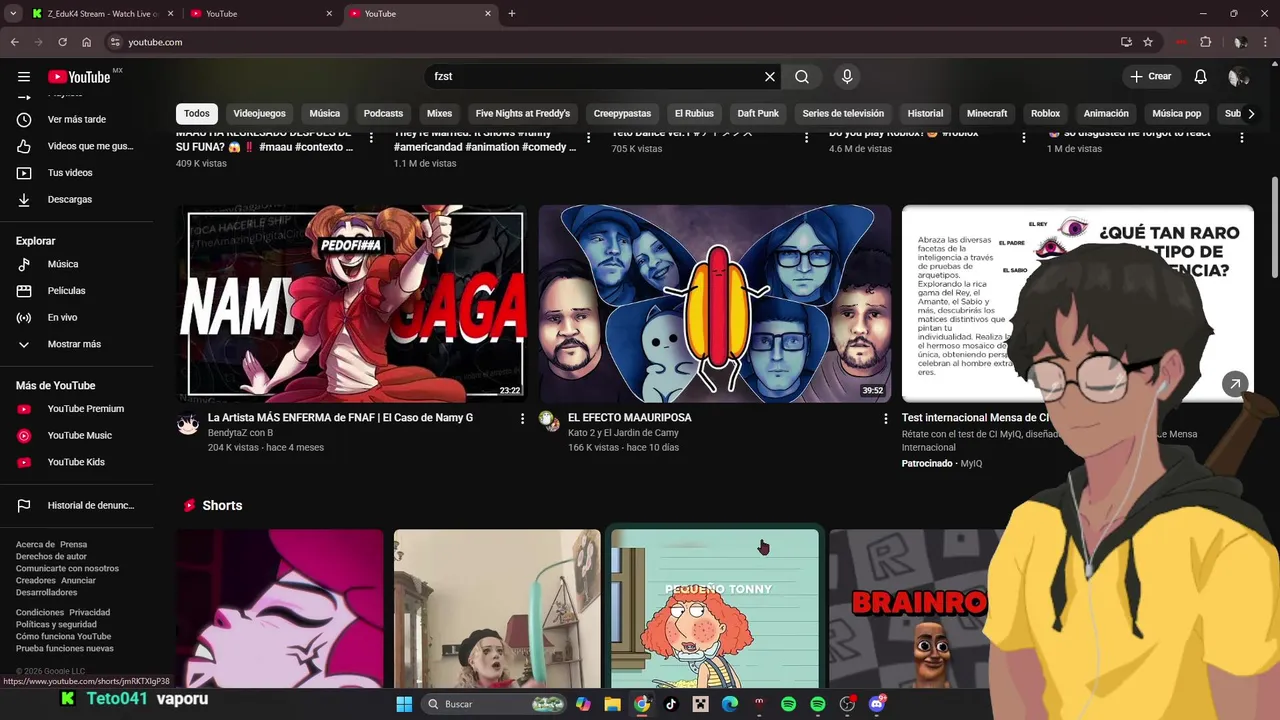This screenshot has width=1280, height=720.
Task: Go to Chrome home page button
Action: [x=86, y=42]
